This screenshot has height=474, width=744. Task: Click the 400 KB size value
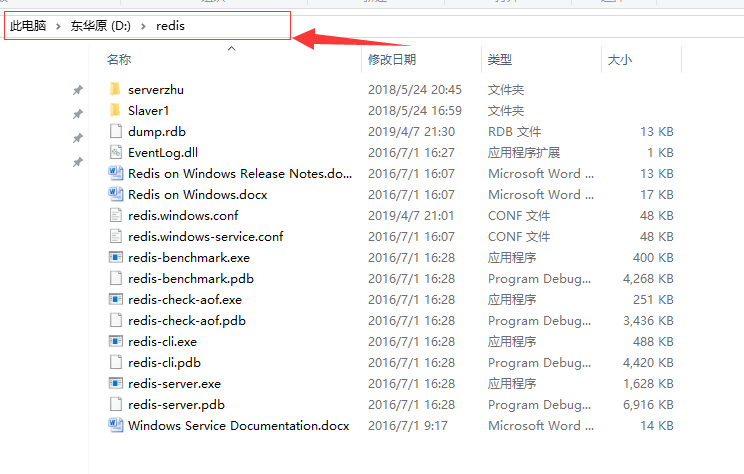tap(653, 257)
